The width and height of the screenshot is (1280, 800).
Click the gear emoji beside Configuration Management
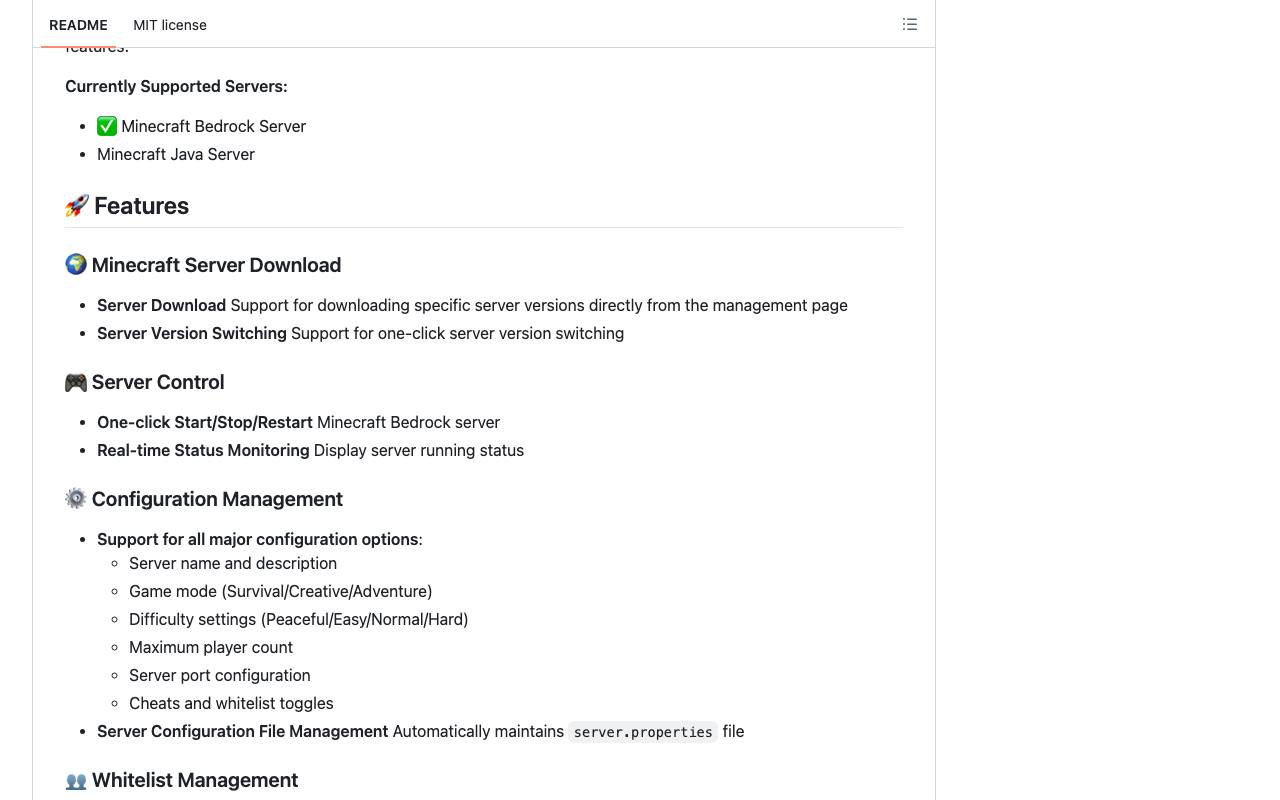tap(76, 499)
